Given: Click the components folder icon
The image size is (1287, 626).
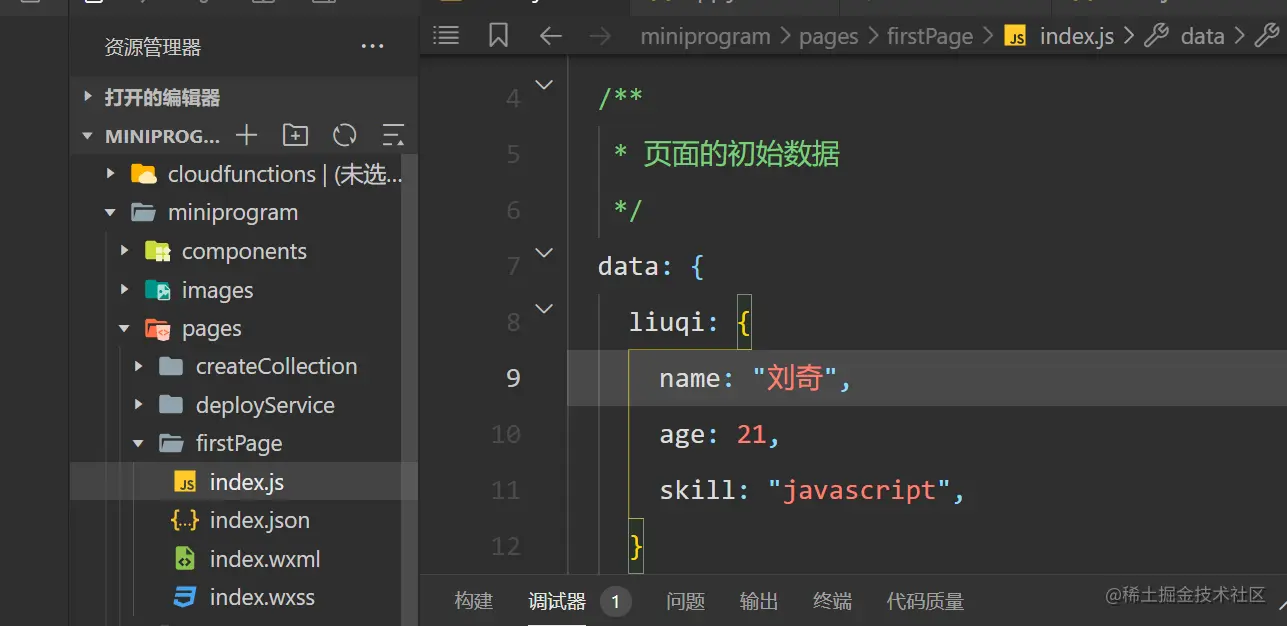Looking at the screenshot, I should [157, 251].
